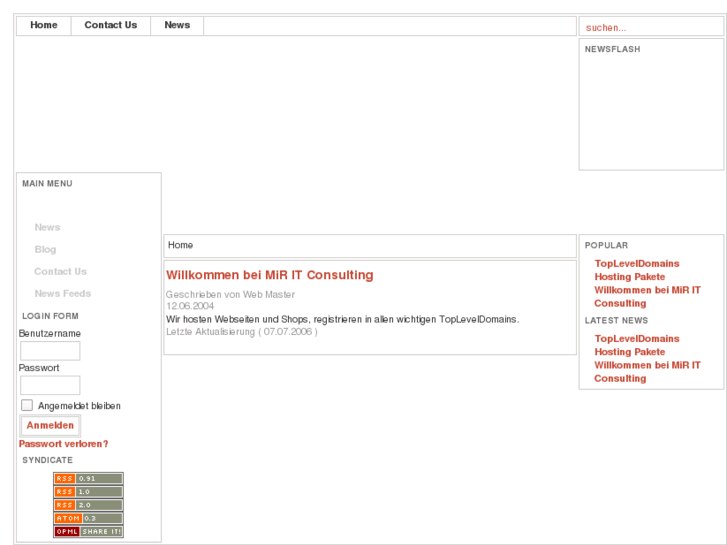Select News Feeds in the Main Menu
The width and height of the screenshot is (727, 545).
pos(63,294)
